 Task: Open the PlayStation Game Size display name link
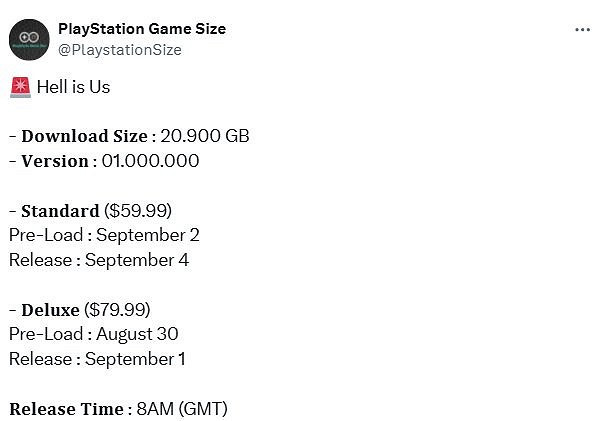[x=142, y=29]
